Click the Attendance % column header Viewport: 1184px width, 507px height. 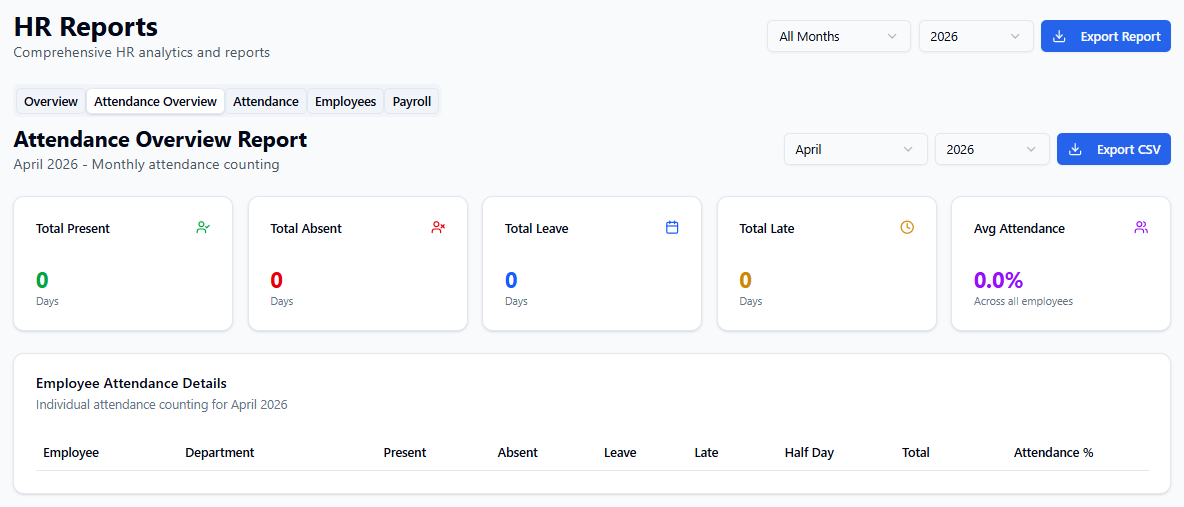[1053, 453]
